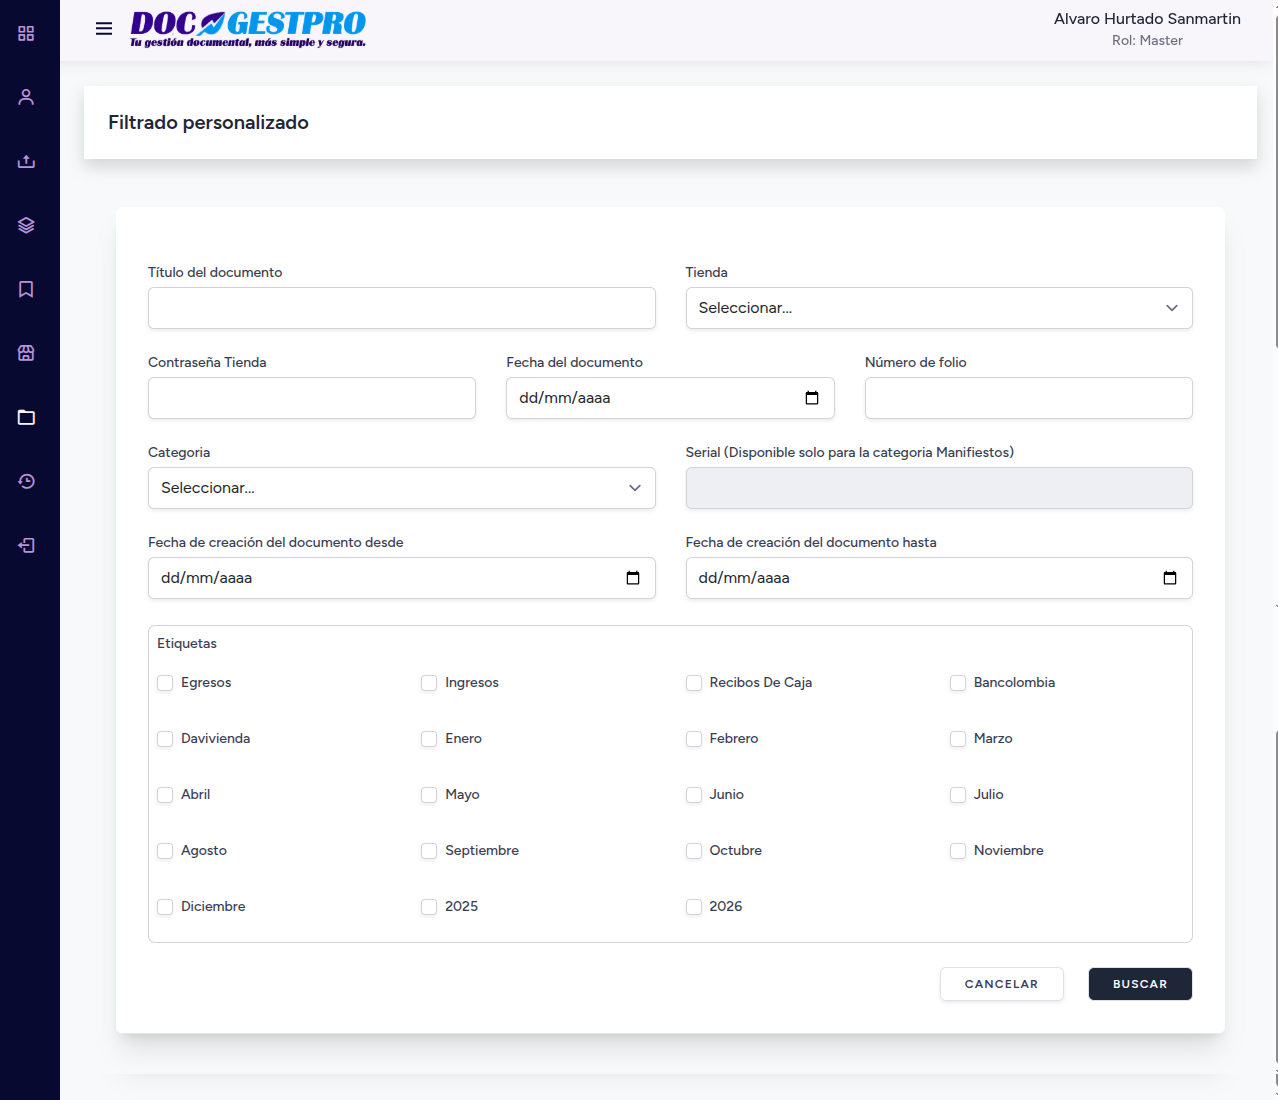Open the Categoria dropdown
The width and height of the screenshot is (1278, 1100).
[x=402, y=488]
